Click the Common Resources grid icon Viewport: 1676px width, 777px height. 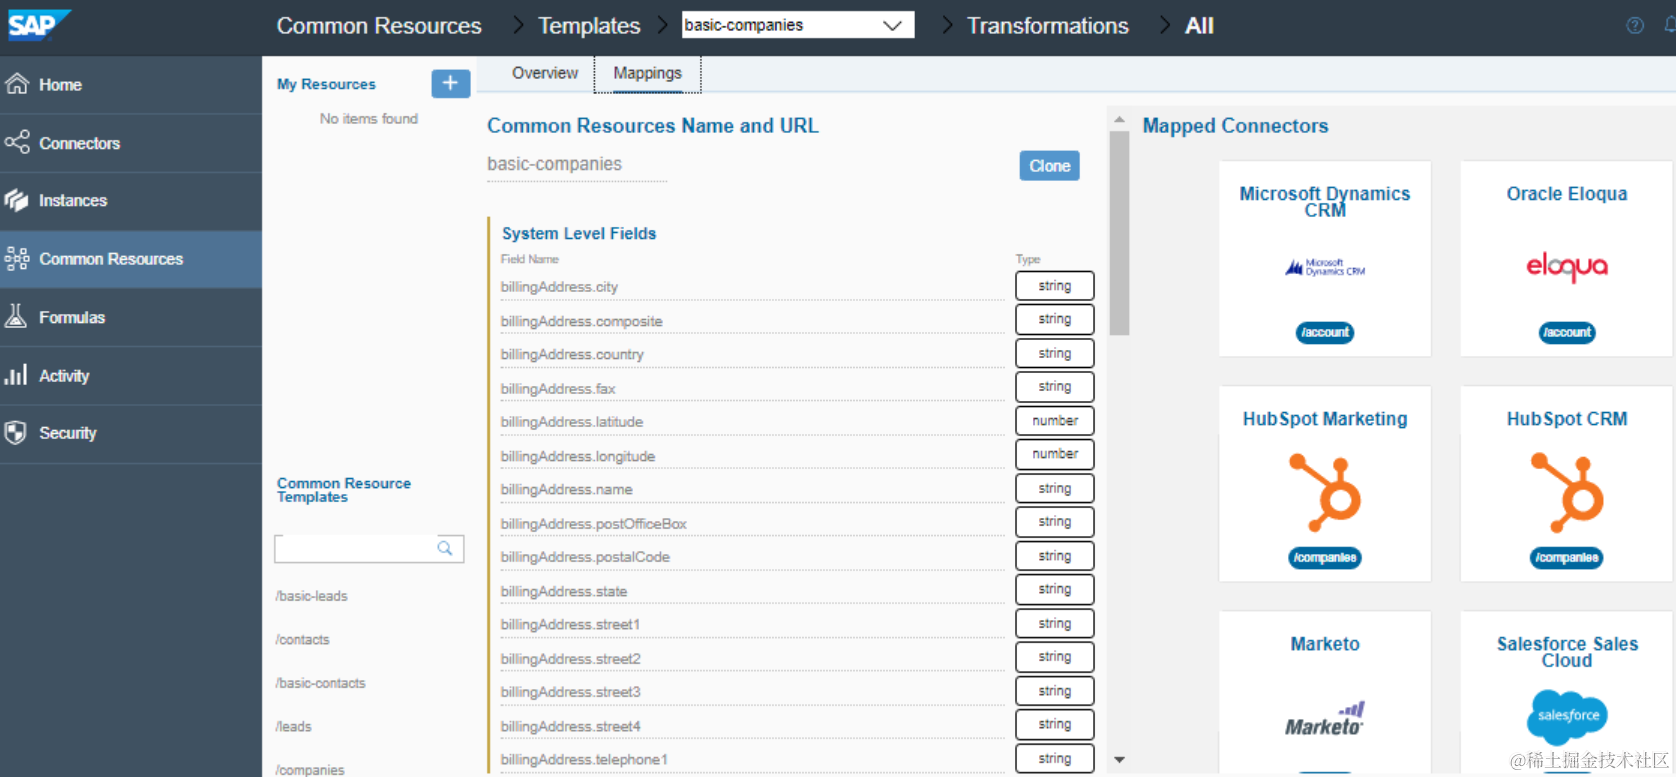pyautogui.click(x=17, y=259)
